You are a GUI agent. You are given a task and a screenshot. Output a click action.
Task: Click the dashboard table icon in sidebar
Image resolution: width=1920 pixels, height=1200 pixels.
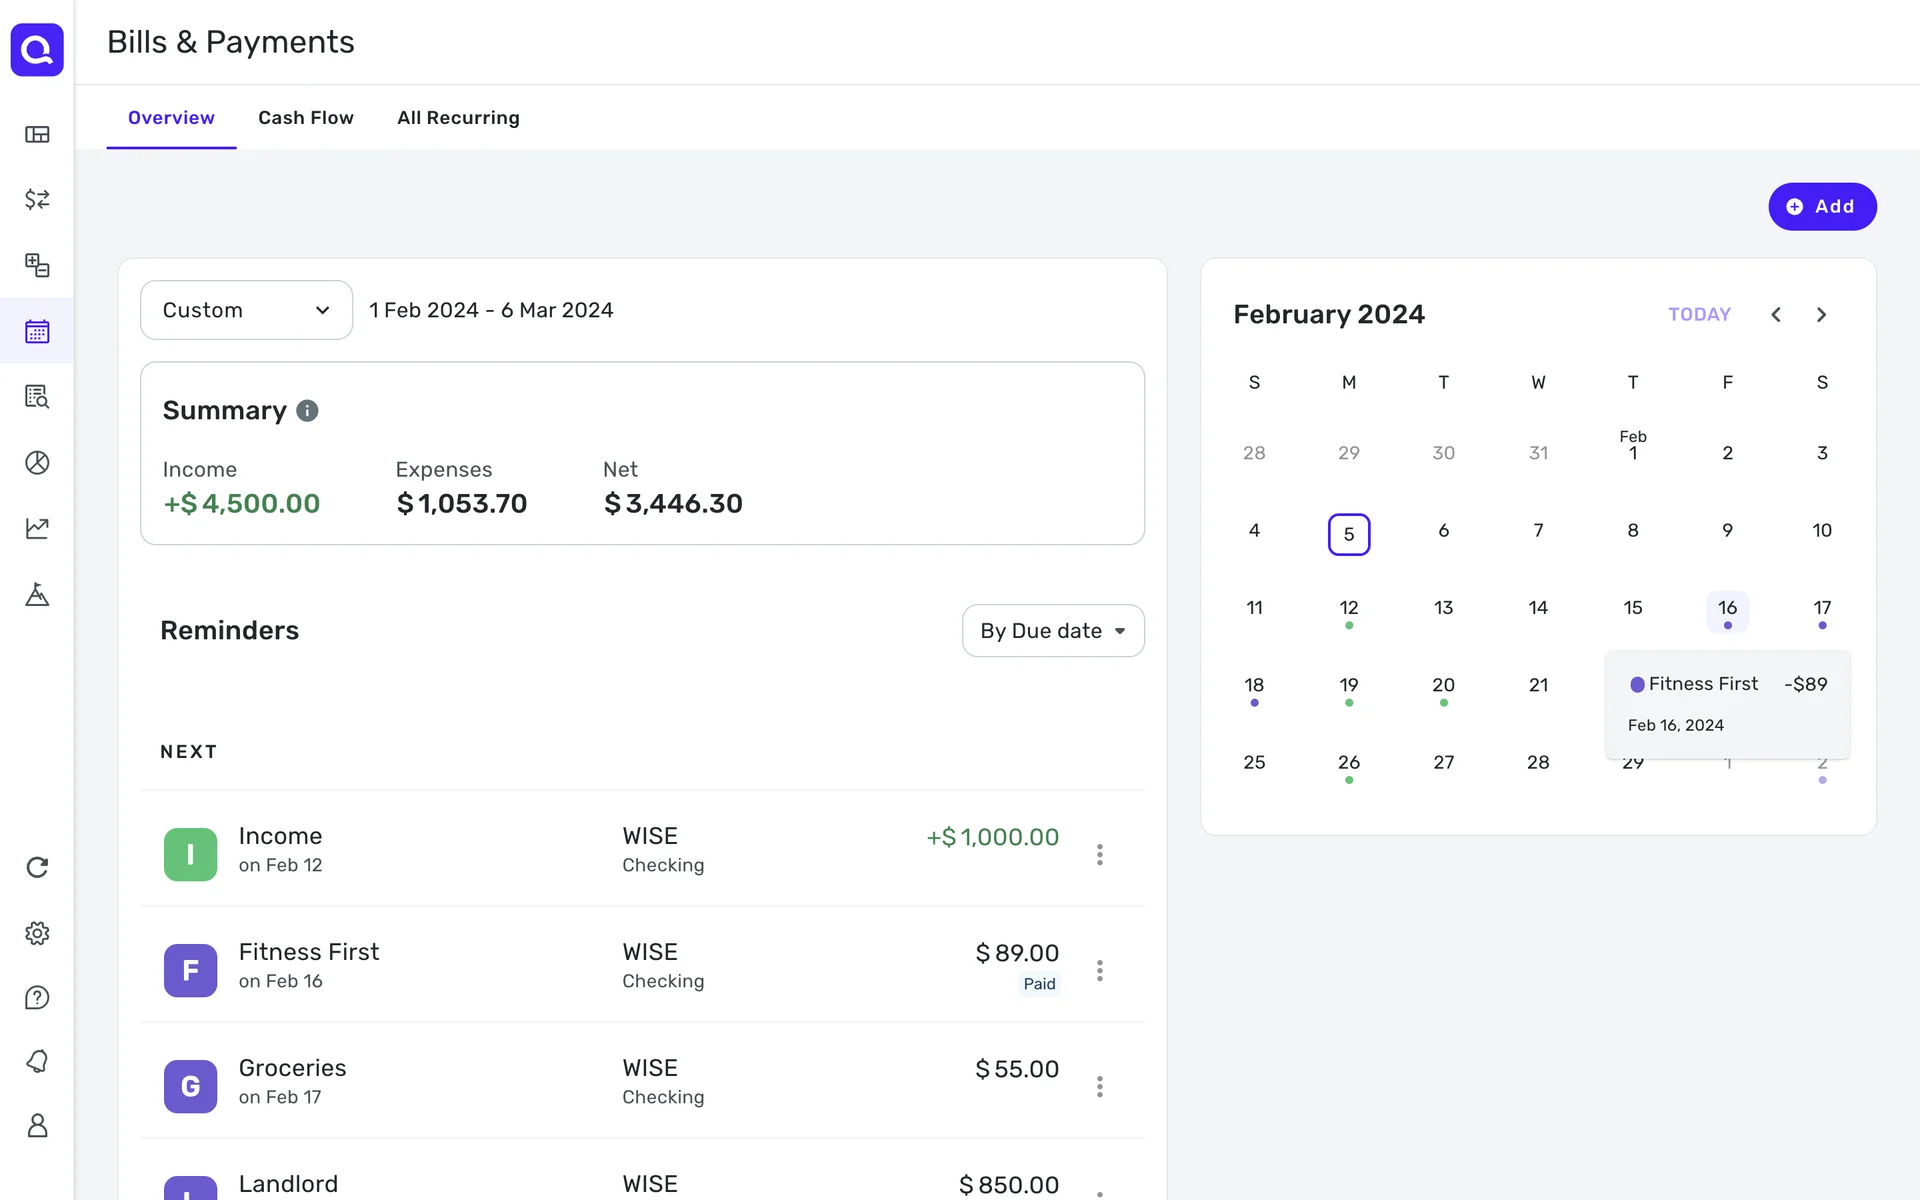pos(37,134)
